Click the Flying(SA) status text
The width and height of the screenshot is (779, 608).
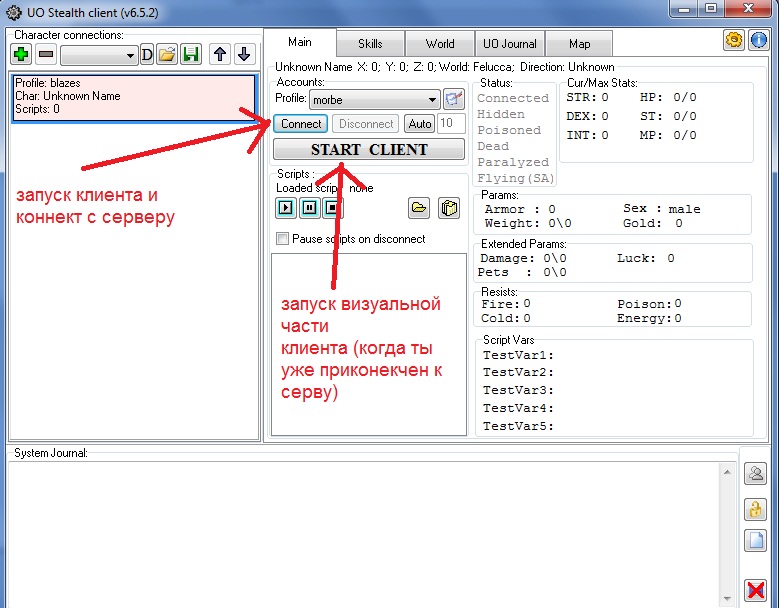[516, 178]
